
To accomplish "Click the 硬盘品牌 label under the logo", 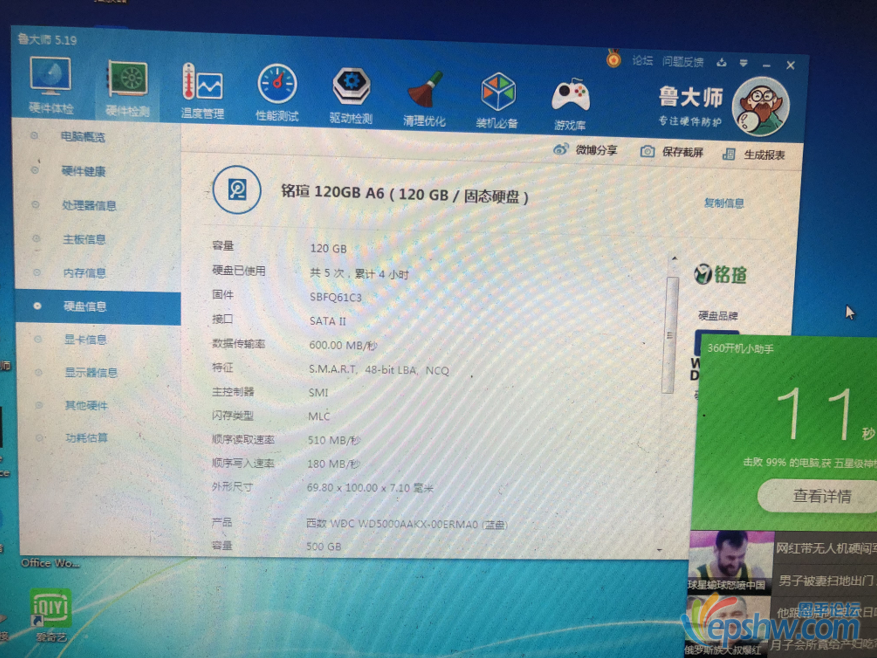I will (x=718, y=316).
